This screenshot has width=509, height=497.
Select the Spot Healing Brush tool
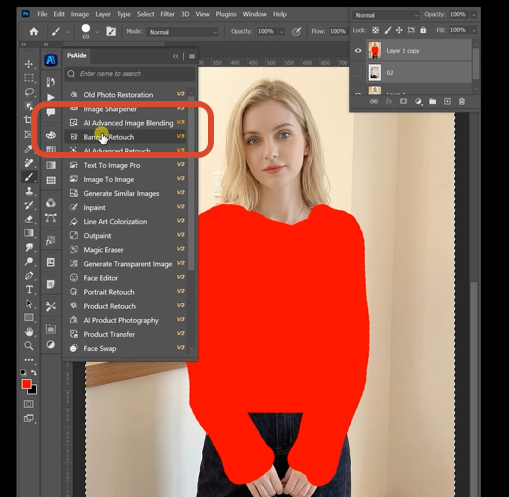coord(29,163)
